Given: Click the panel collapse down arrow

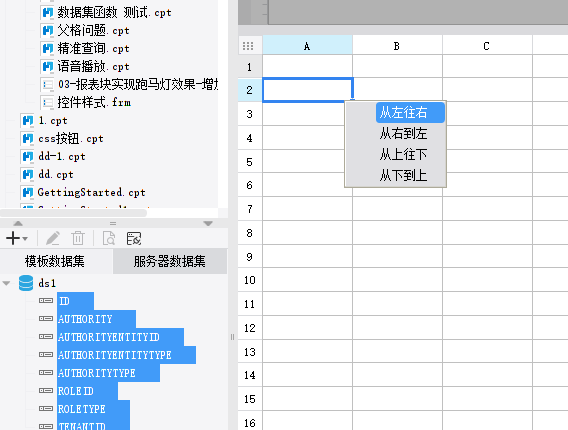Looking at the screenshot, I should click(208, 224).
